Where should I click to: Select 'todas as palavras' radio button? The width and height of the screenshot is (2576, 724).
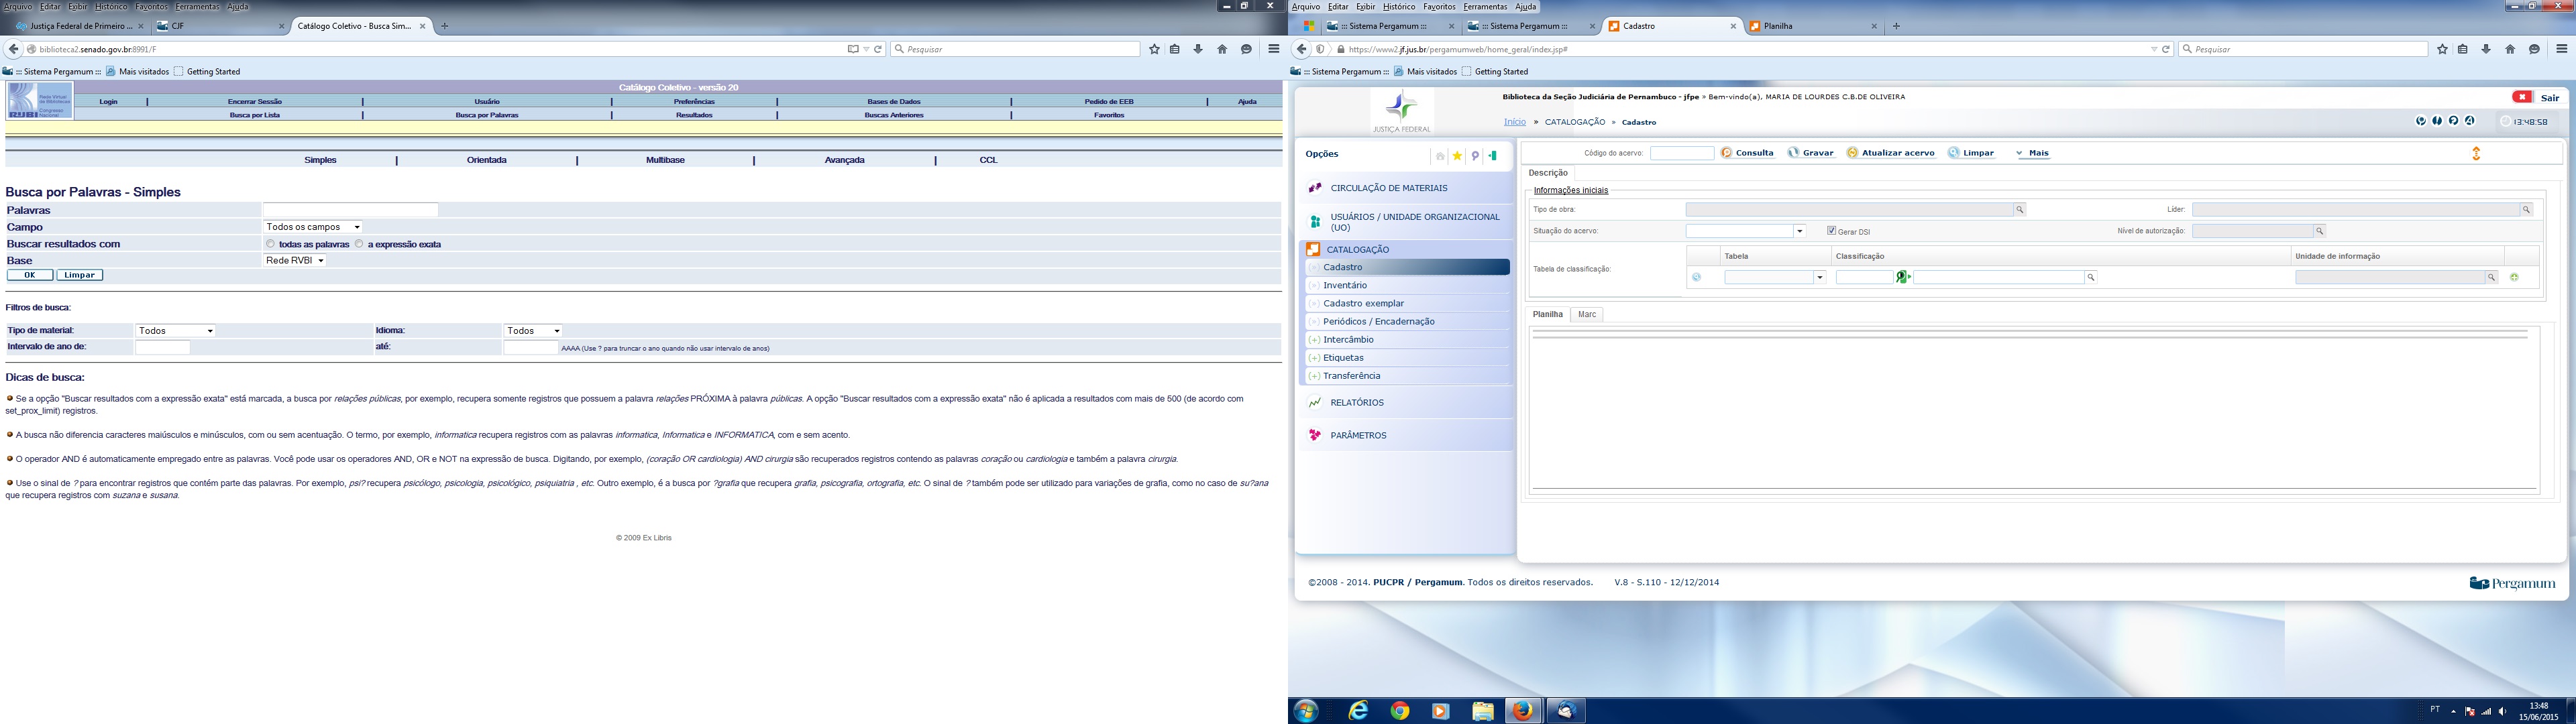point(270,244)
